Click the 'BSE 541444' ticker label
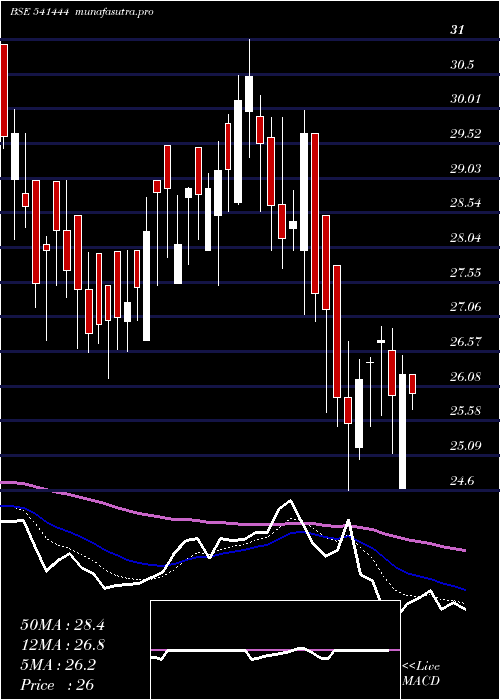Screen dimensions: 500x700 tap(39, 12)
